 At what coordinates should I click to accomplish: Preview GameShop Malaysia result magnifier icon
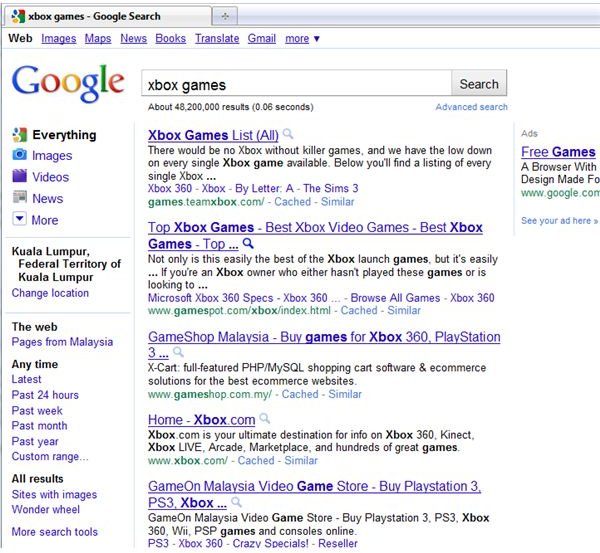tap(178, 352)
